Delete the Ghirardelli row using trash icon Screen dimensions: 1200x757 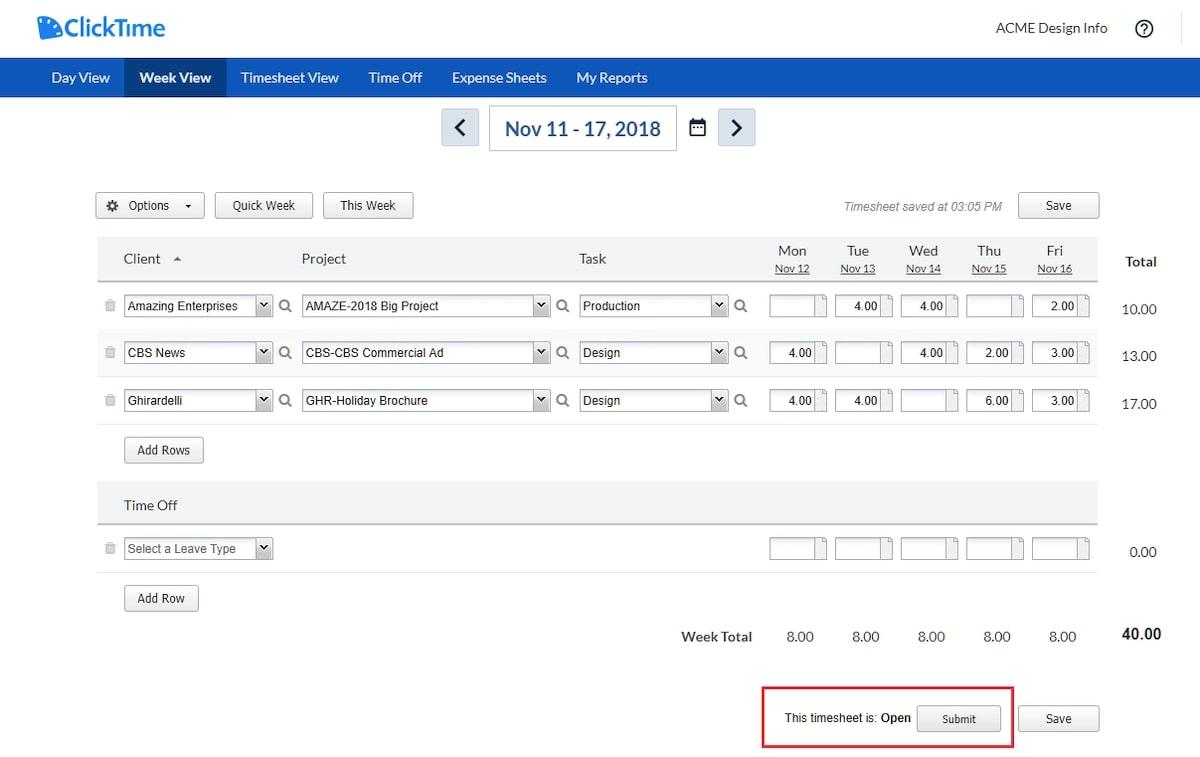tap(110, 400)
